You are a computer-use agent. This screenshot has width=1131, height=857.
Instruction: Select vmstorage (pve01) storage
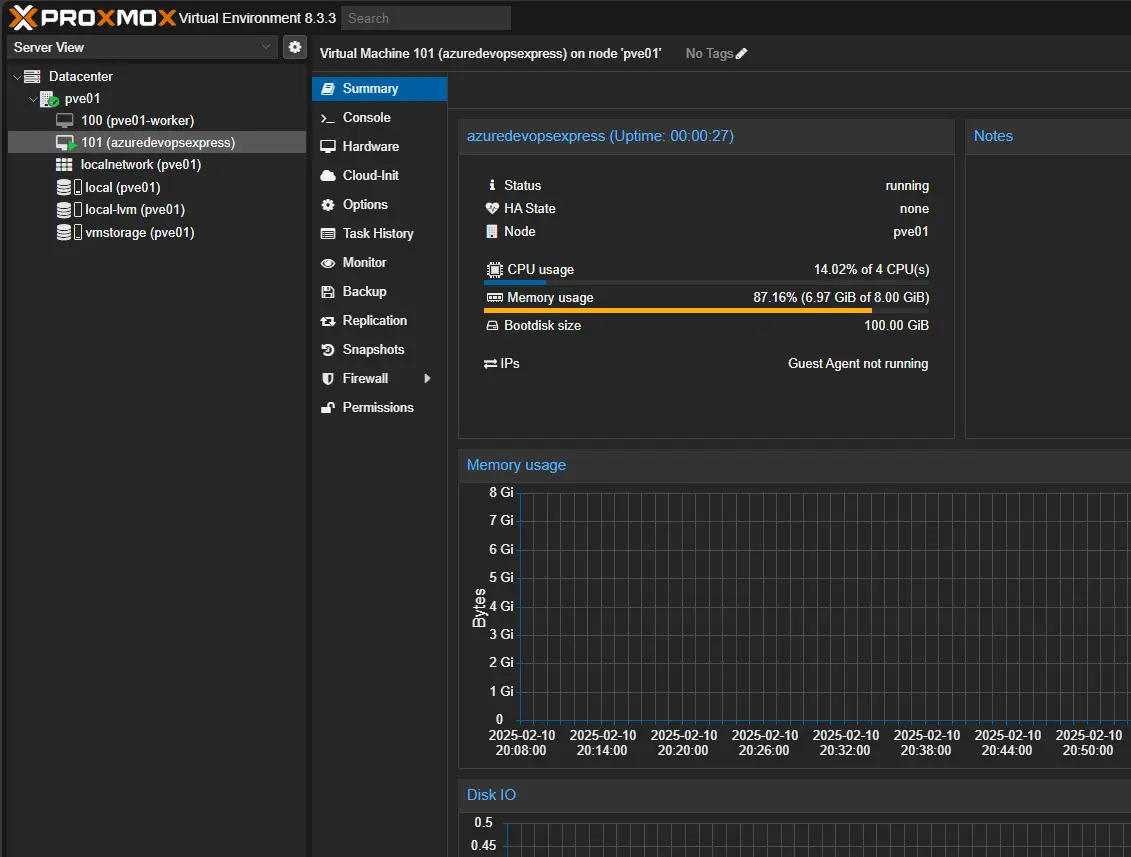pos(139,233)
